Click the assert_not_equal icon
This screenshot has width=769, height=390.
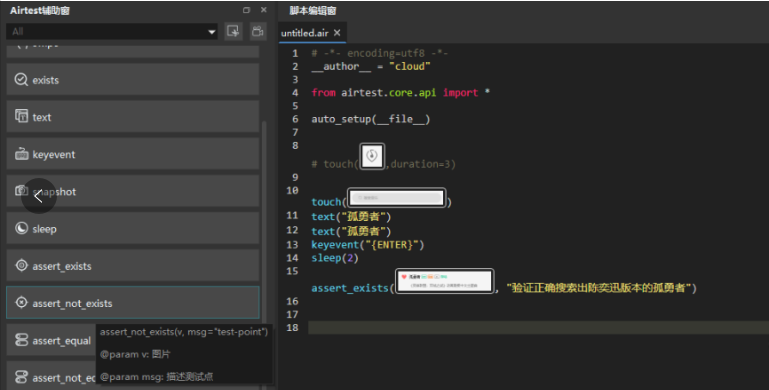pos(21,377)
